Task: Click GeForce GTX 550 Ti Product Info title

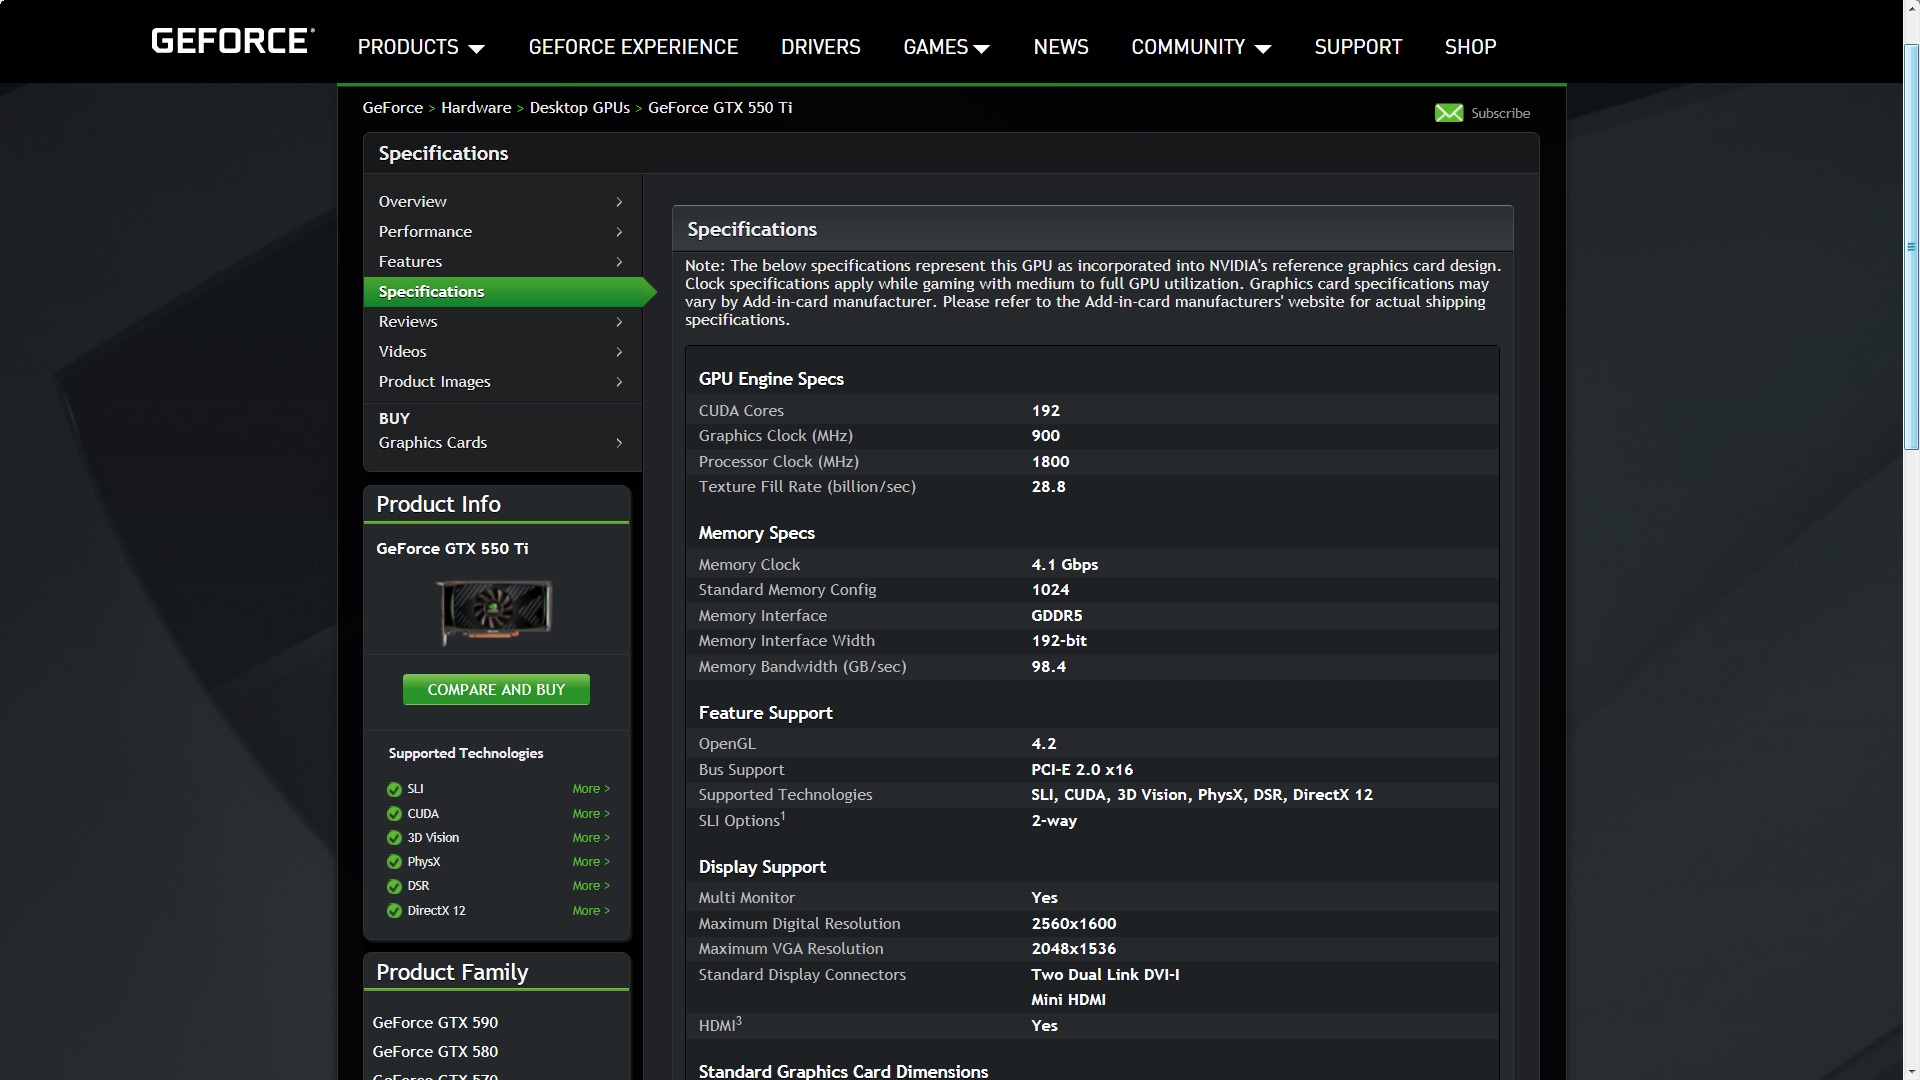Action: point(452,549)
